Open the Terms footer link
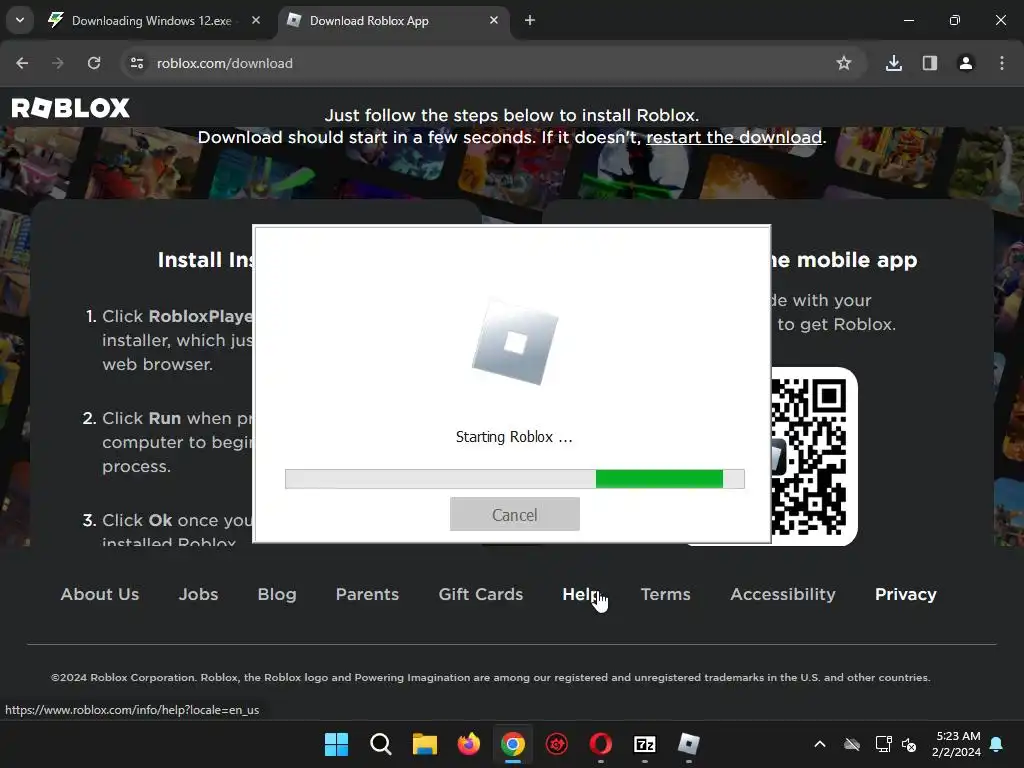 coord(665,594)
